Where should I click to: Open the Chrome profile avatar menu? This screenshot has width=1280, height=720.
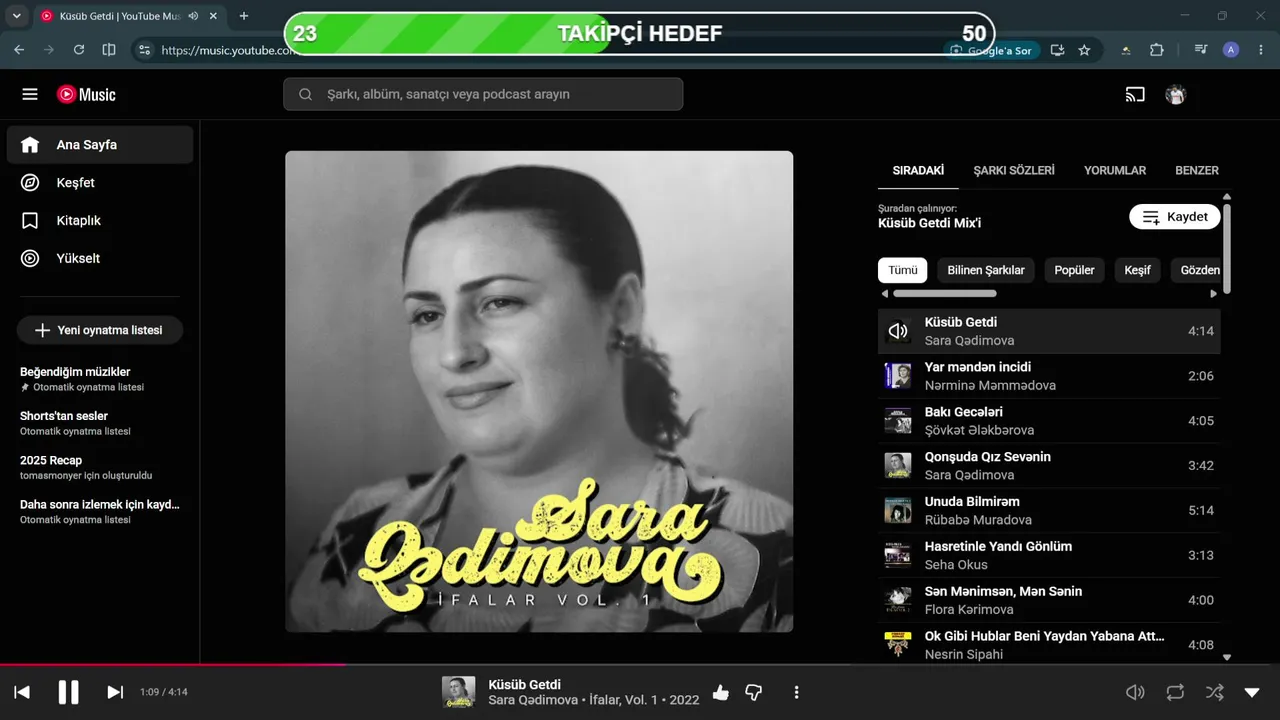[x=1231, y=50]
